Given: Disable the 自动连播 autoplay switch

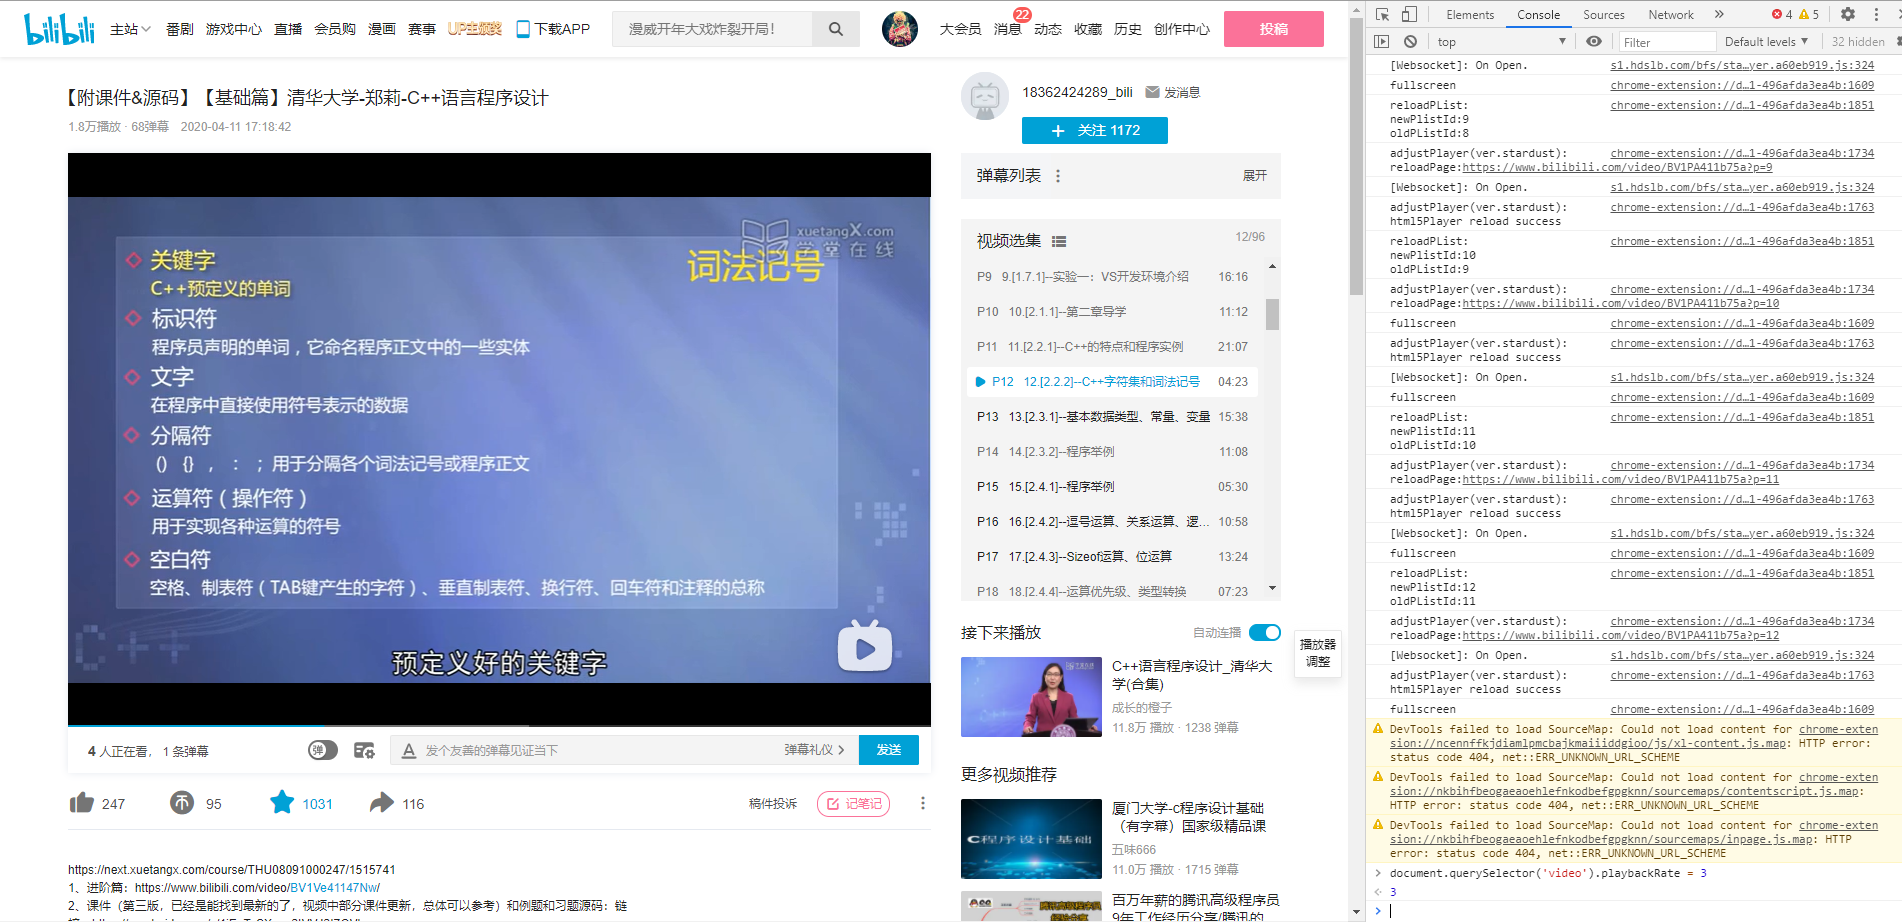Looking at the screenshot, I should click(x=1263, y=633).
